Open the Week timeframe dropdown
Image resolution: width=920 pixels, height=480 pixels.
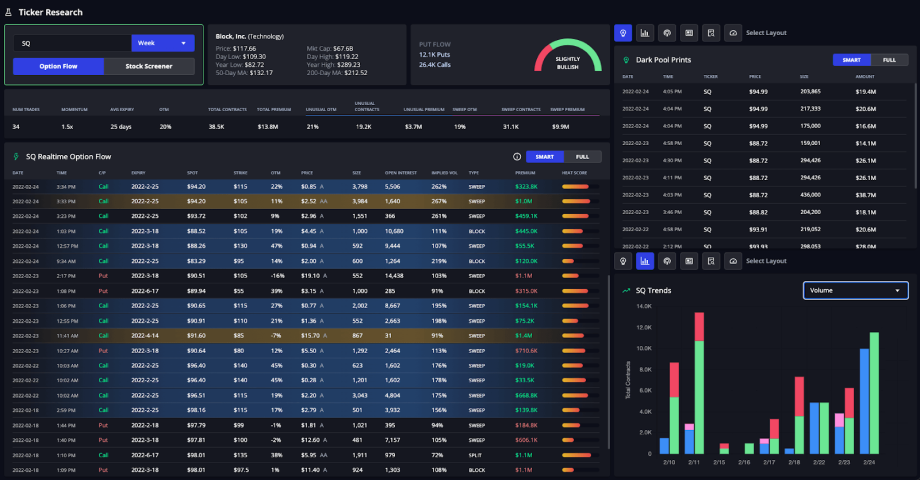pos(163,43)
